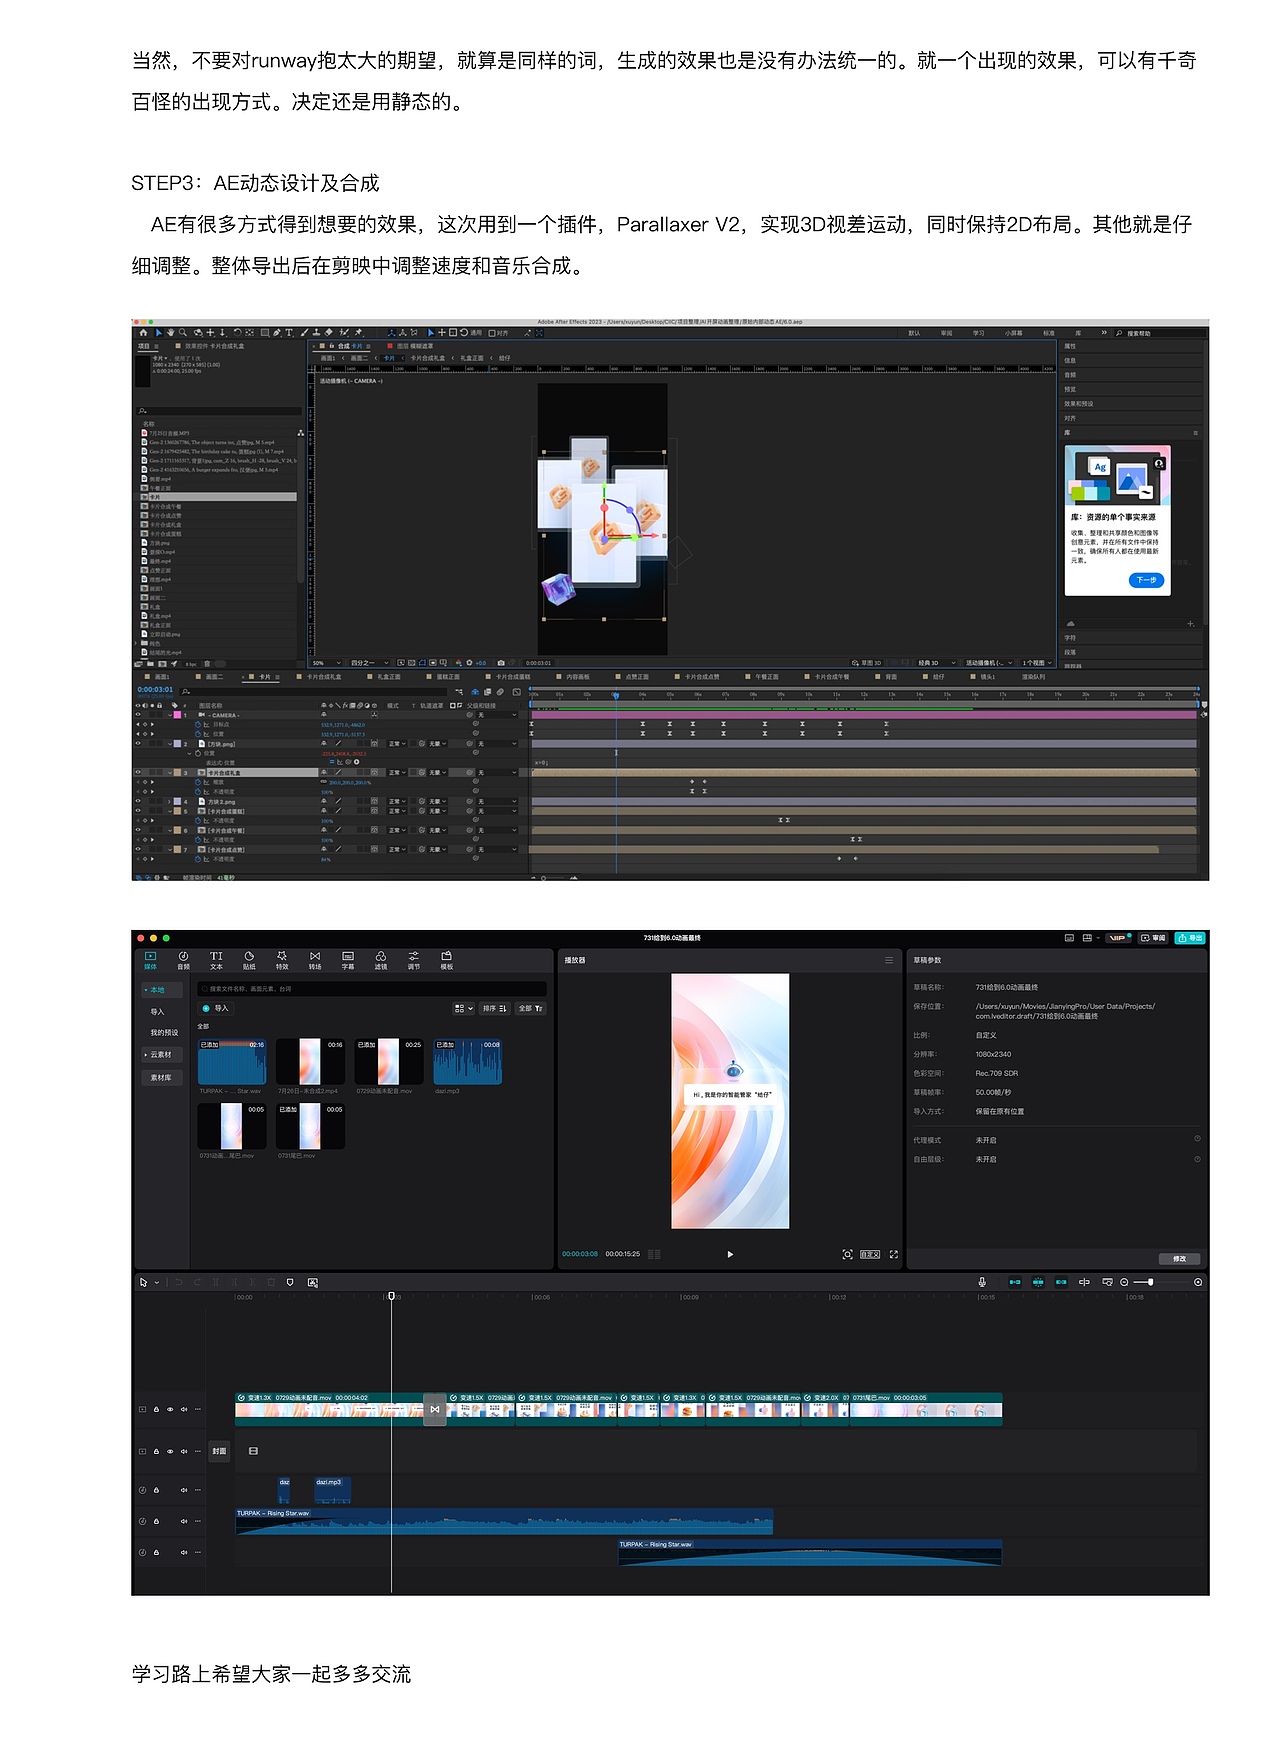Click the cover frame icon next to 封面
This screenshot has height=1749, width=1280.
click(253, 1451)
